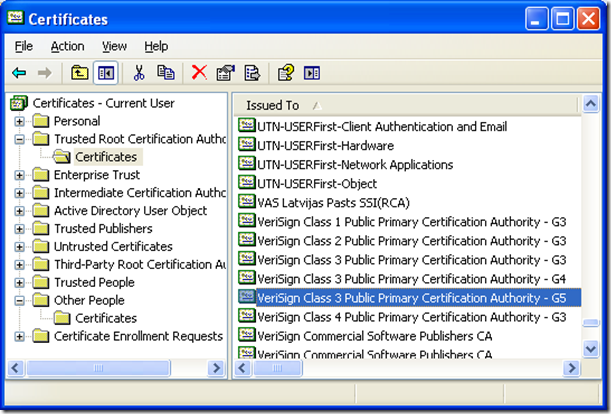
Task: Click list pane horizontal scroll left arrow
Action: [x=243, y=368]
